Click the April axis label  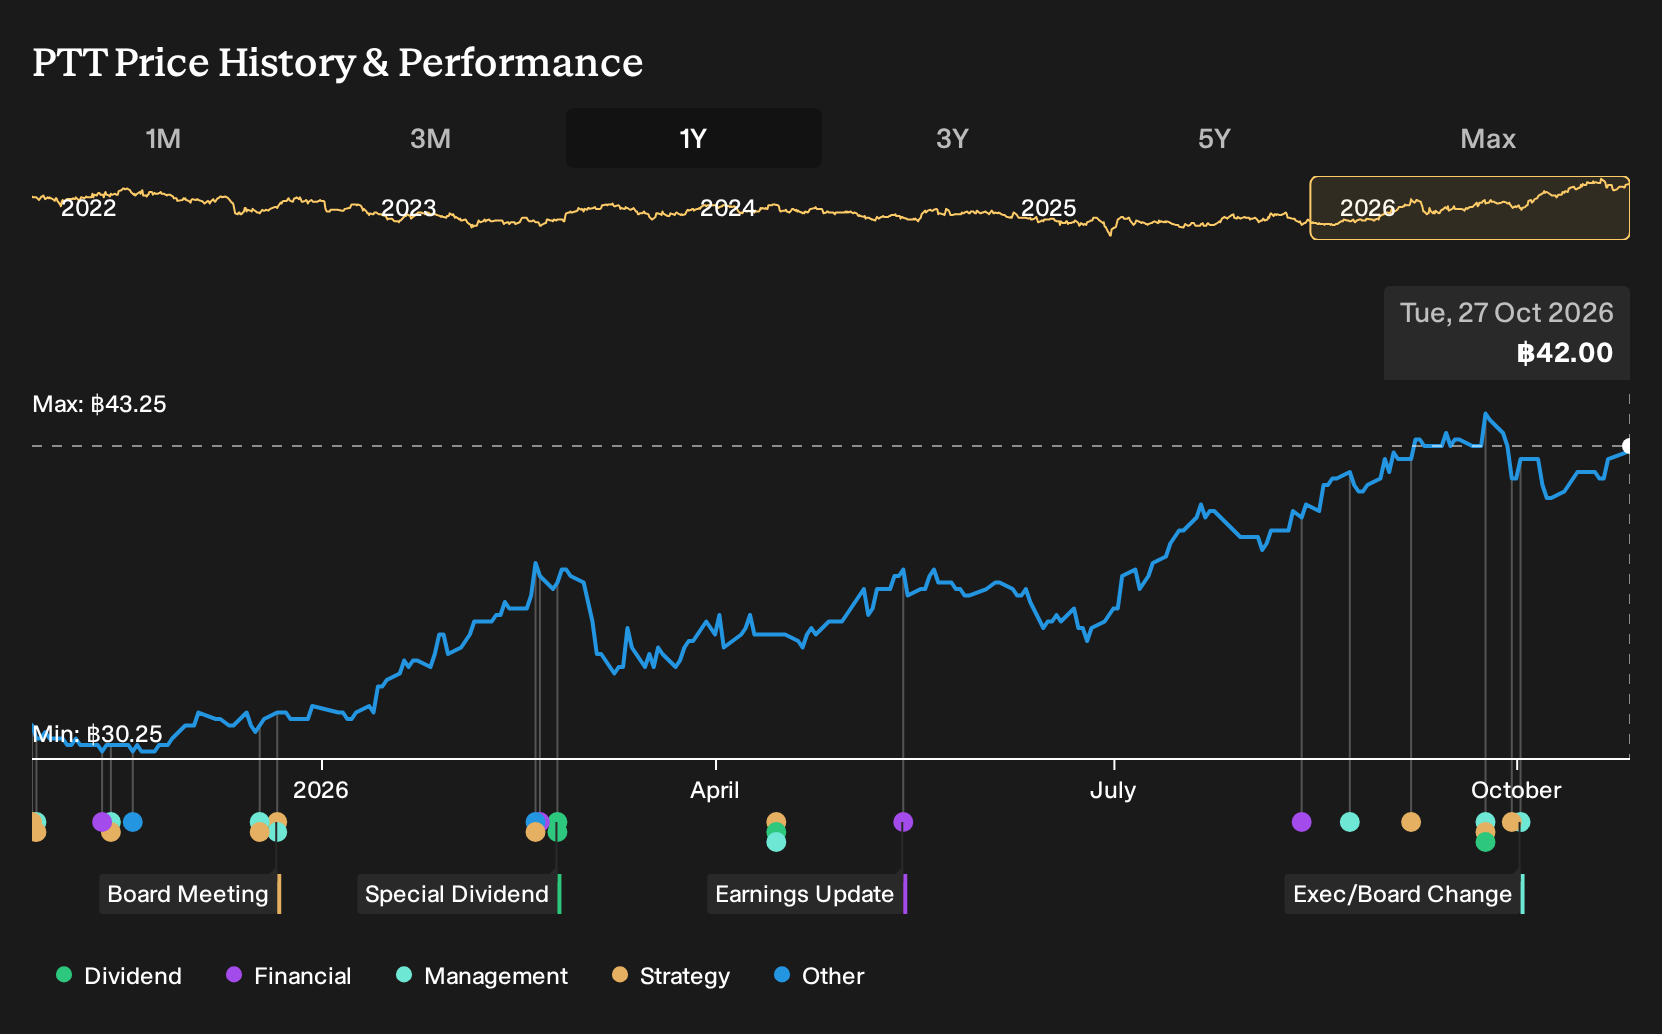(715, 790)
